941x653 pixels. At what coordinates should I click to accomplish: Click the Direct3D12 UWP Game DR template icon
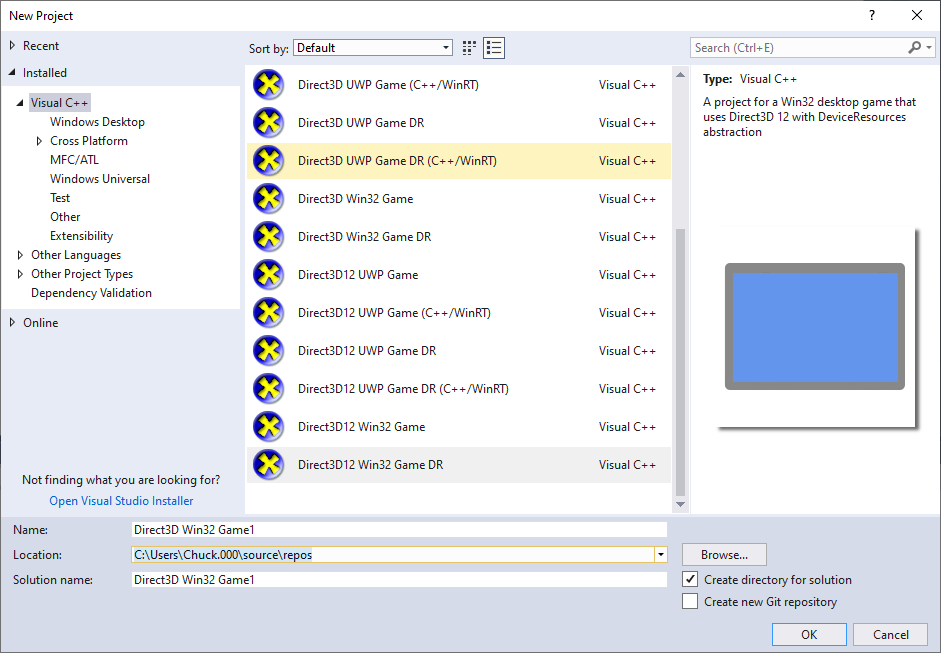point(268,351)
